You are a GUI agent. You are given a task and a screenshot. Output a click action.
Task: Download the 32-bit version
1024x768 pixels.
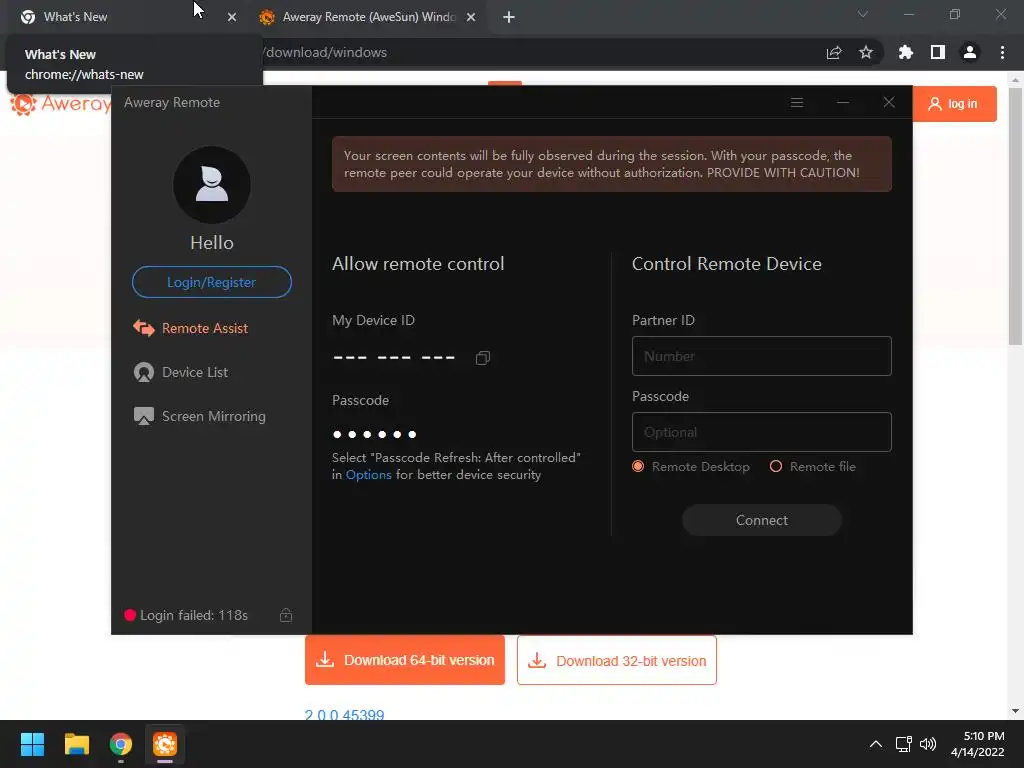coord(616,660)
